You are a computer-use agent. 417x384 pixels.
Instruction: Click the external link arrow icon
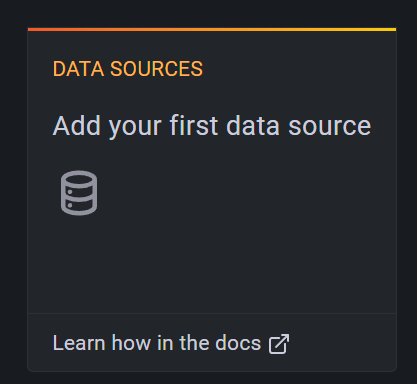coord(279,344)
